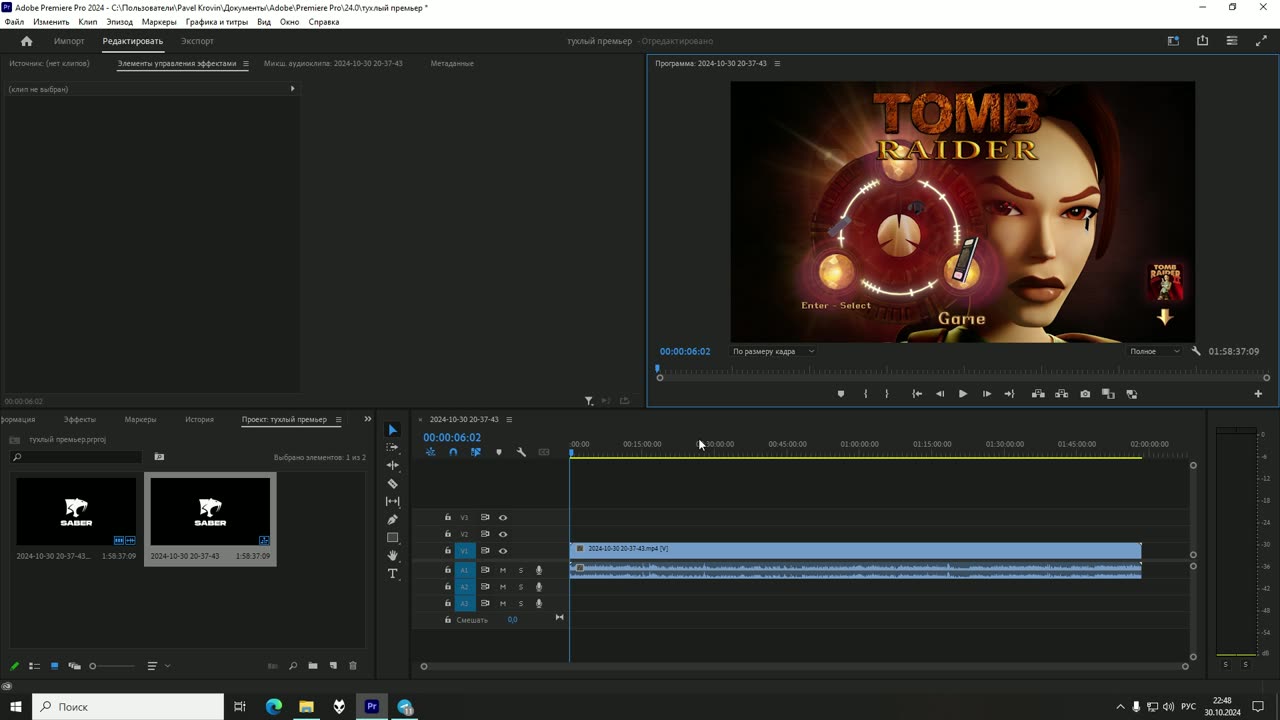Step forward one frame

[x=986, y=394]
